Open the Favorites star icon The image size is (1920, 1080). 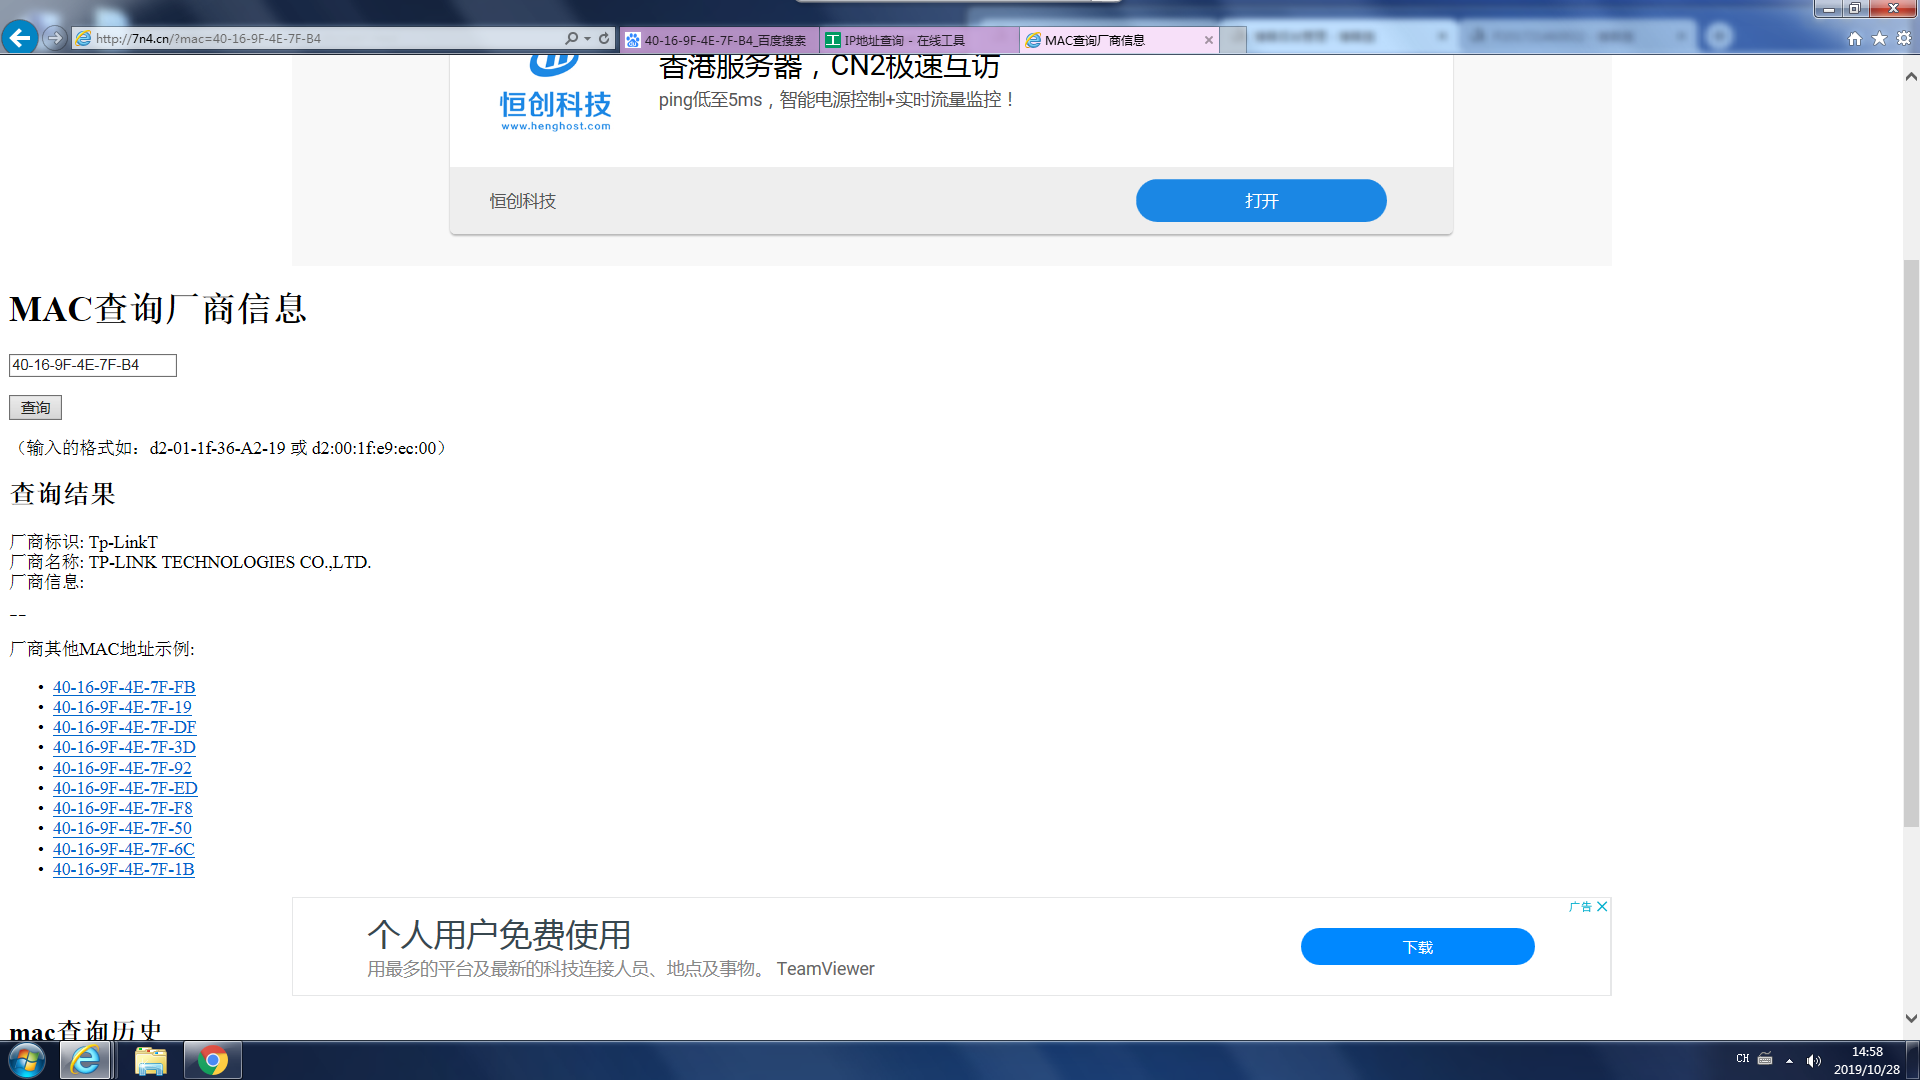point(1879,39)
